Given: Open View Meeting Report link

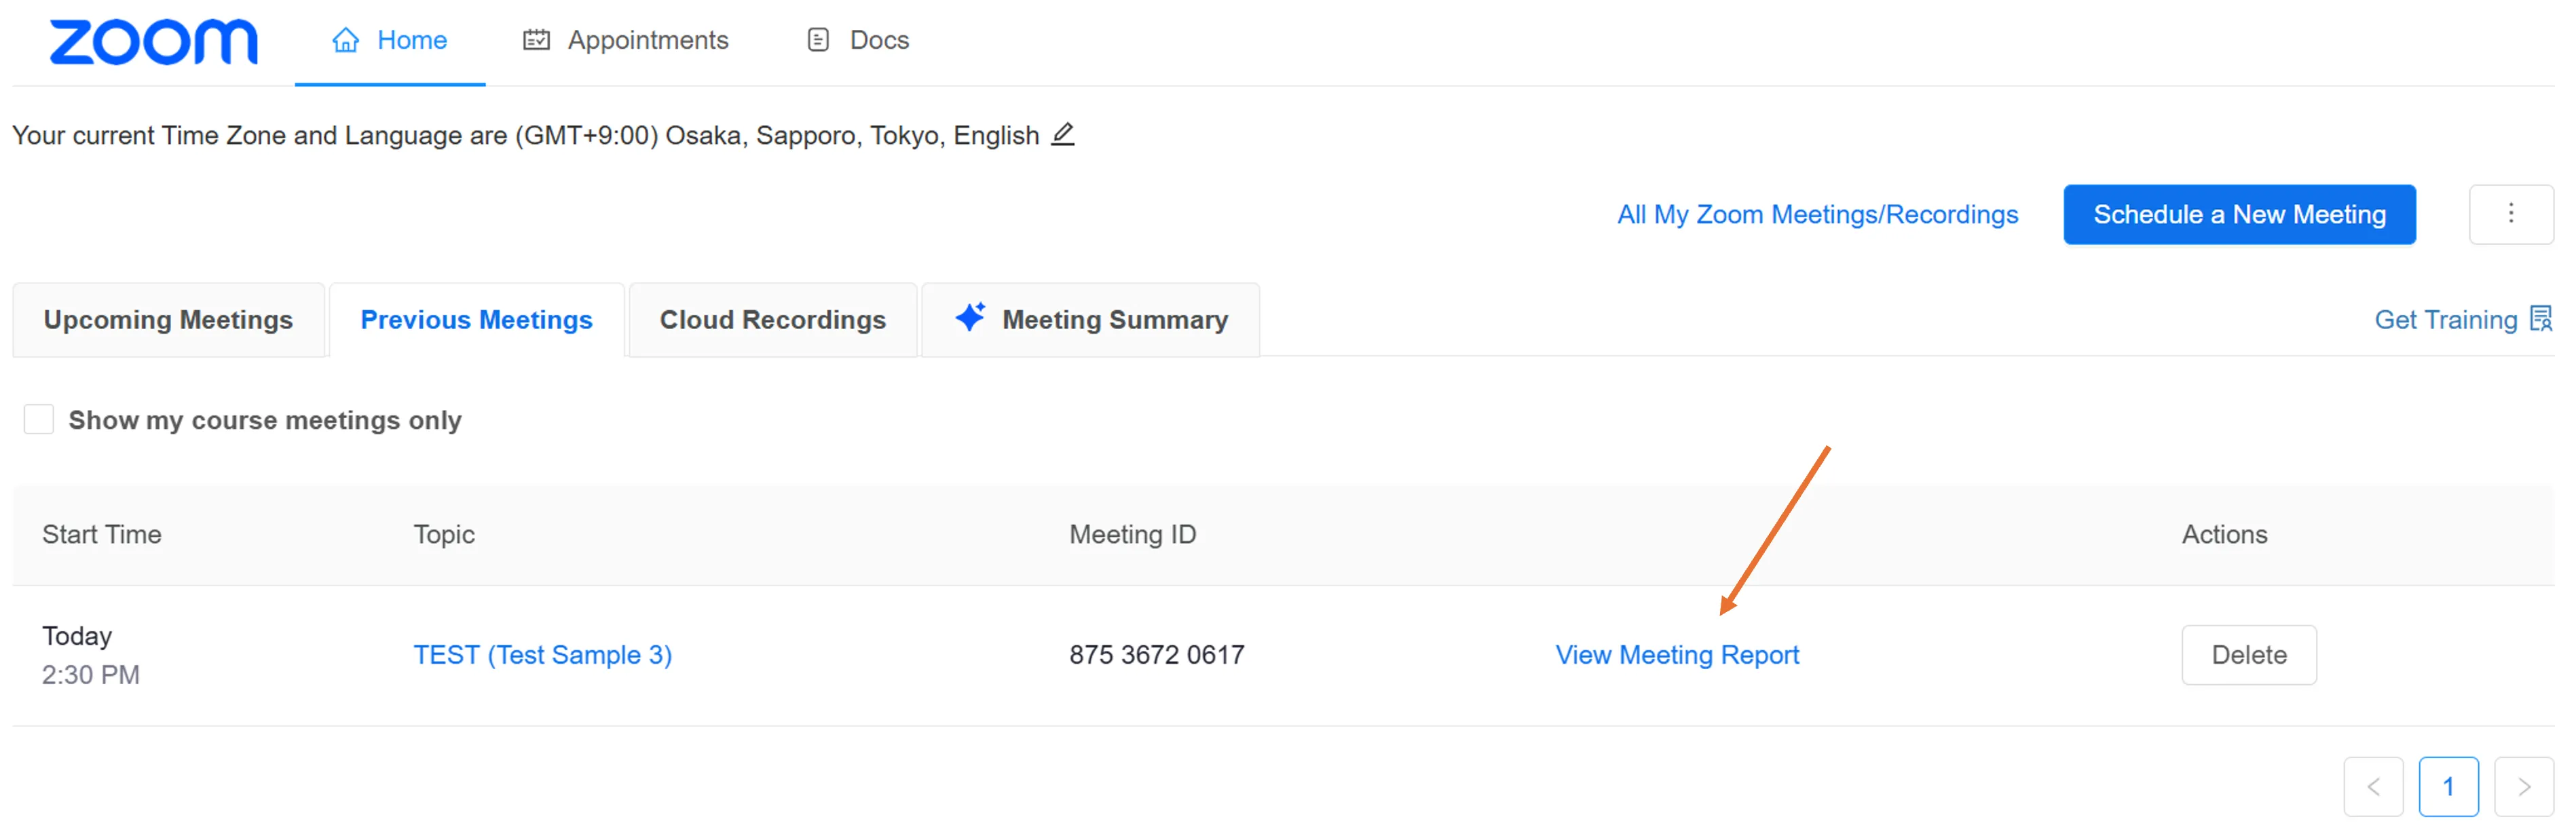Looking at the screenshot, I should (1677, 655).
